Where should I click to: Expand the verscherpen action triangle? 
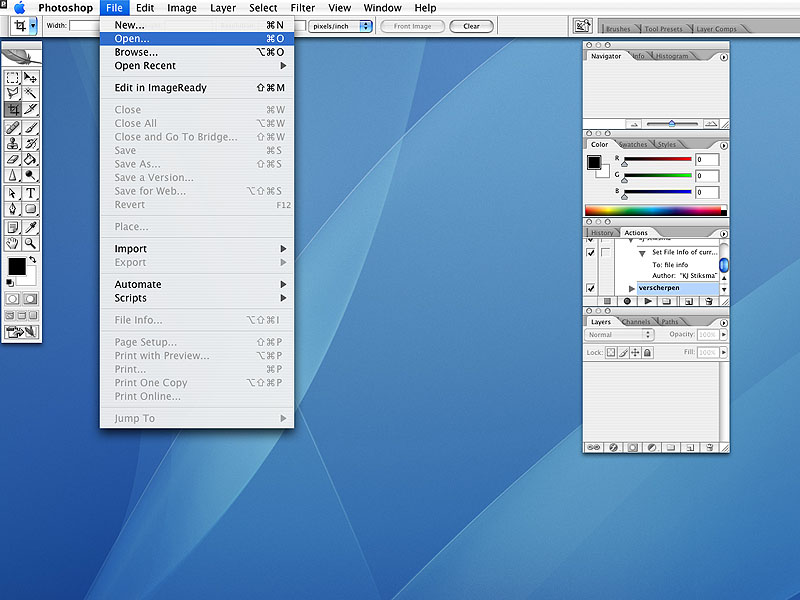[631, 288]
